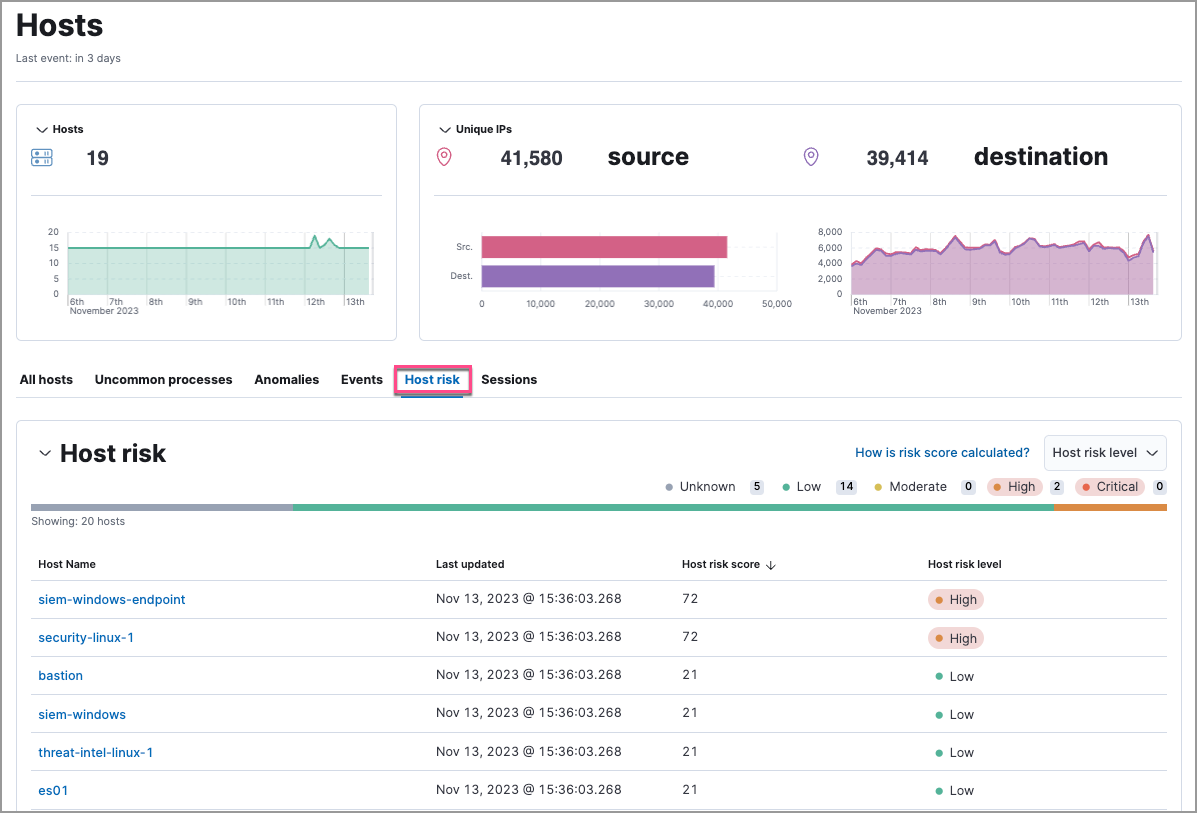Click the destination location pin icon
1197x813 pixels.
[x=811, y=156]
